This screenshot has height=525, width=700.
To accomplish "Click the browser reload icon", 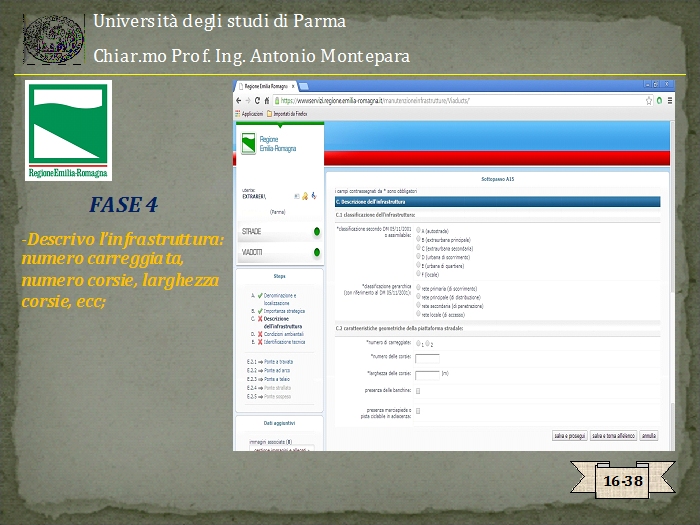I will coord(257,101).
